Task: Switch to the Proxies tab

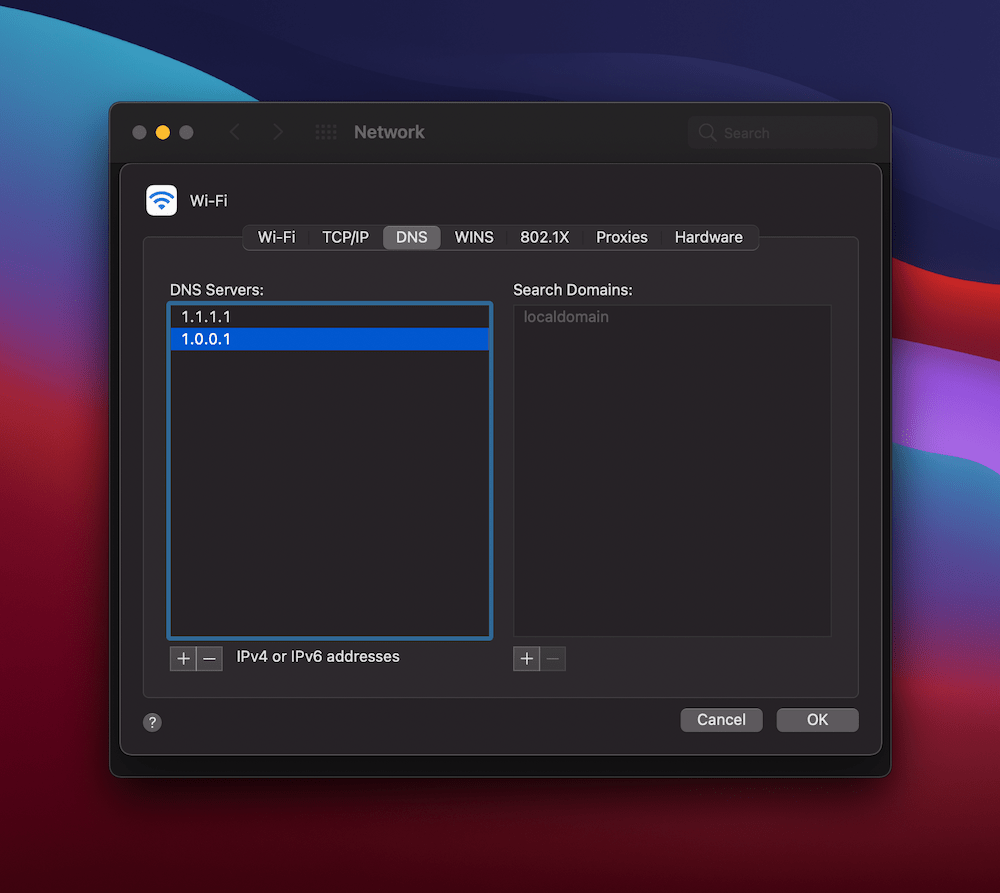Action: click(x=621, y=237)
